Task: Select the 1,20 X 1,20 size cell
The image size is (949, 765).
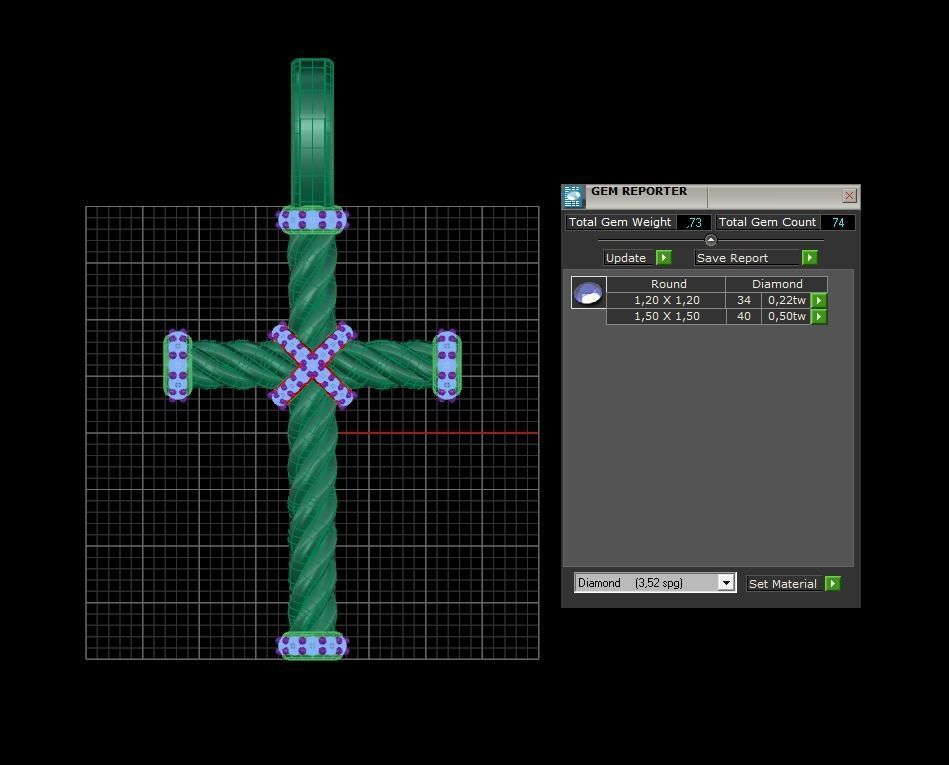Action: click(666, 300)
